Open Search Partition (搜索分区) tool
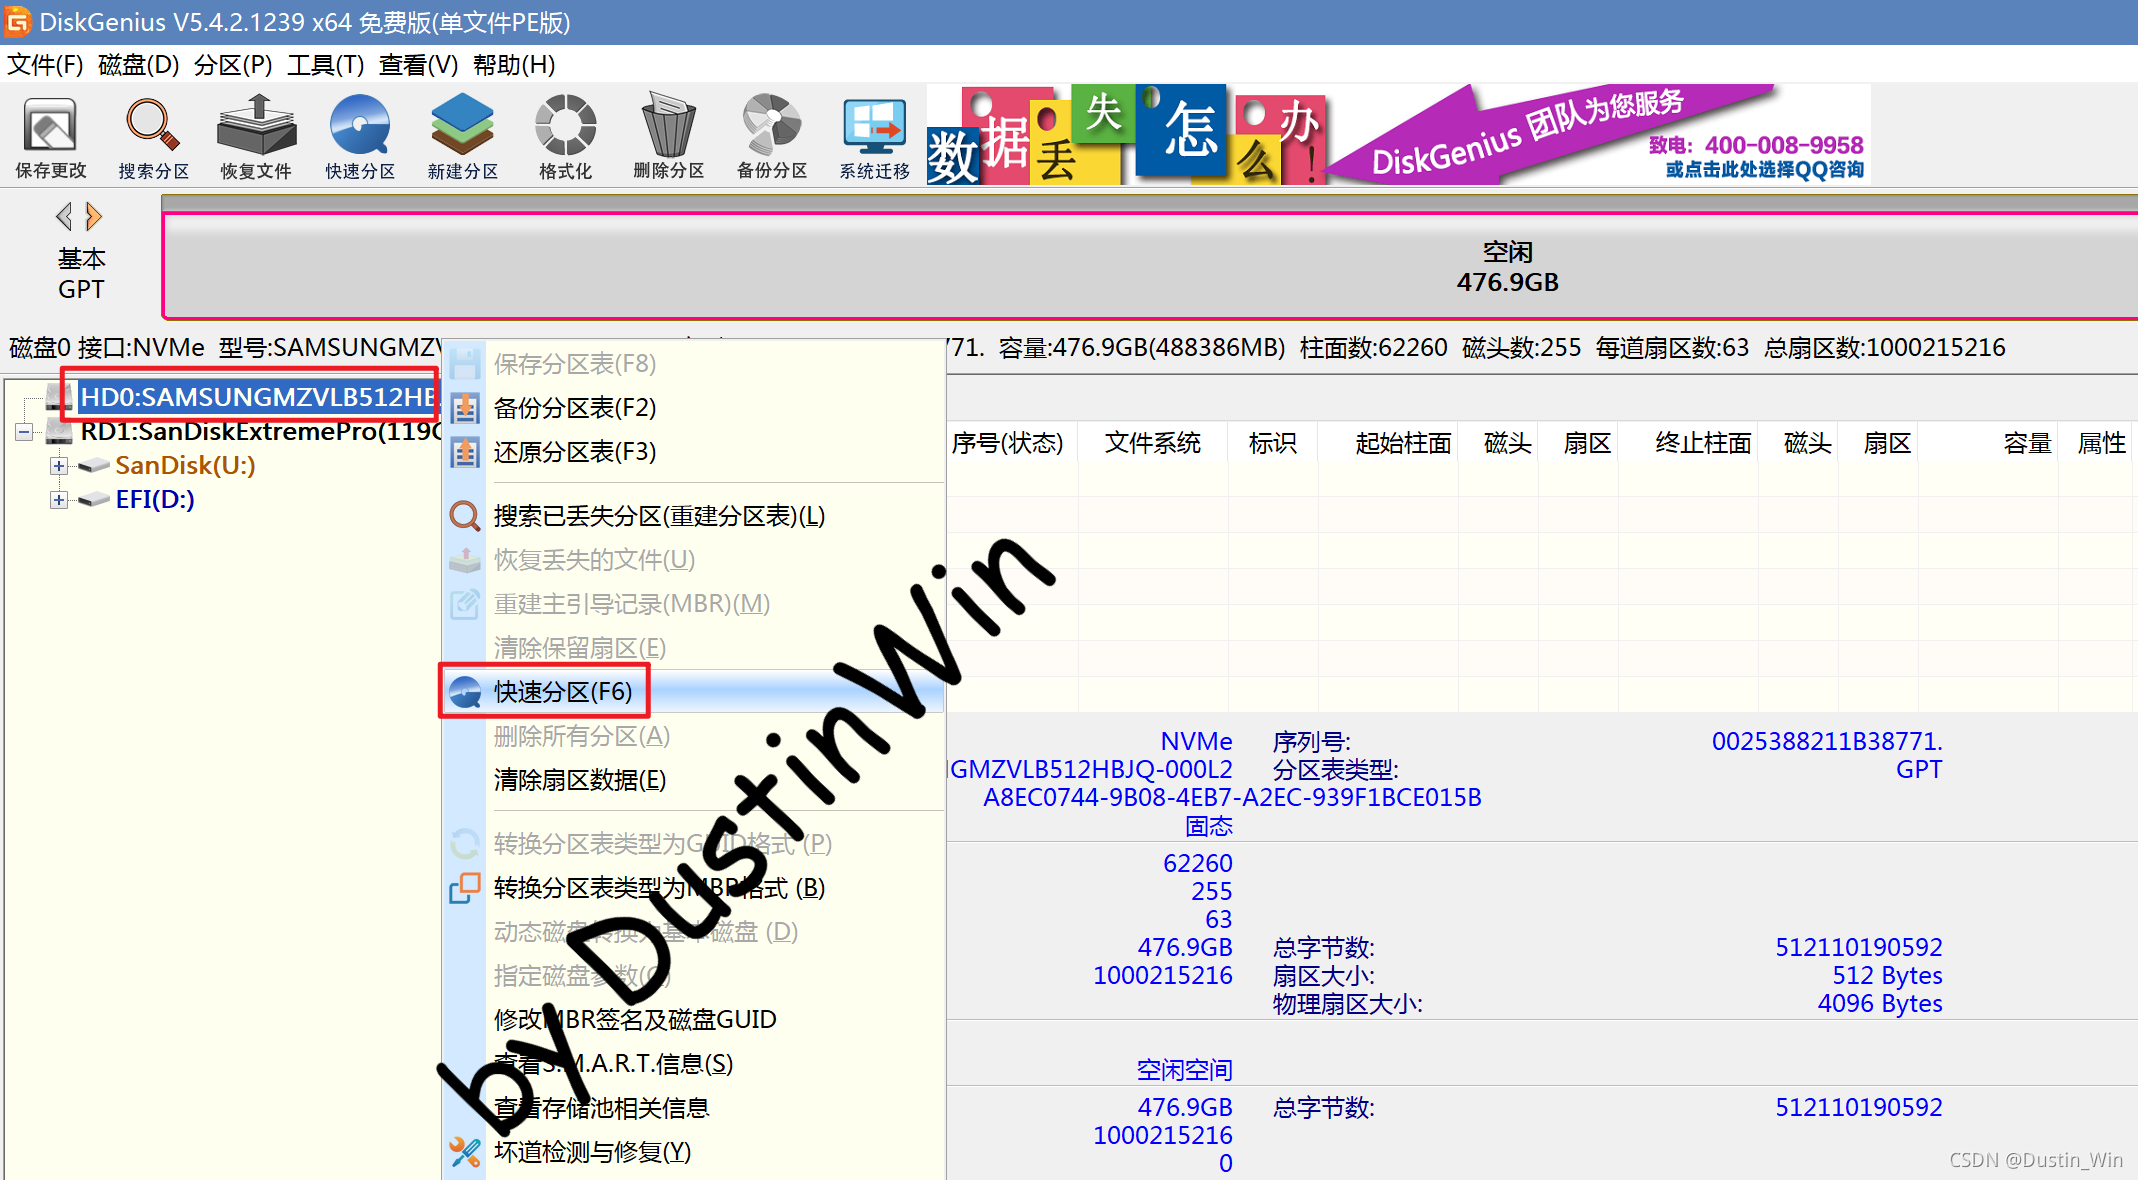This screenshot has width=2138, height=1180. [153, 137]
